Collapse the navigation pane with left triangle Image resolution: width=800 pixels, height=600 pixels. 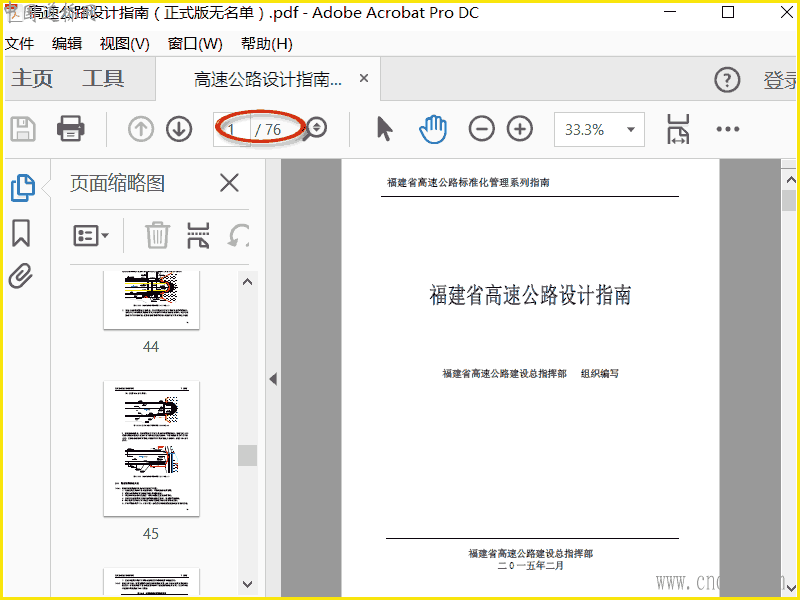(273, 379)
